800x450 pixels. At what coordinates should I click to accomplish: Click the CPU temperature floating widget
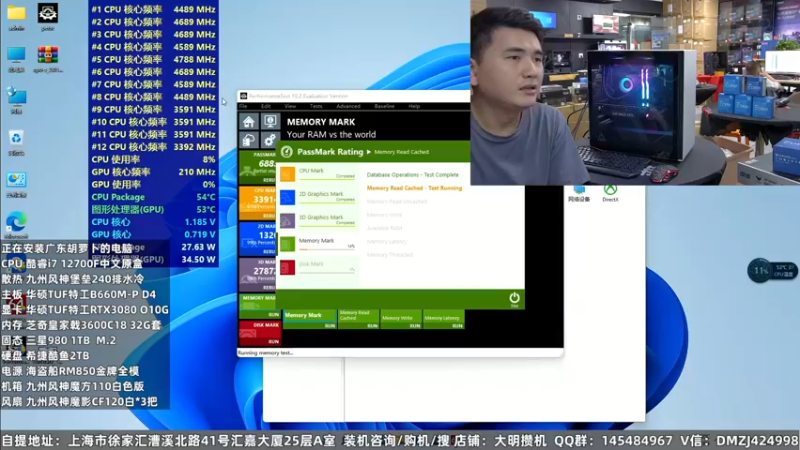click(772, 270)
